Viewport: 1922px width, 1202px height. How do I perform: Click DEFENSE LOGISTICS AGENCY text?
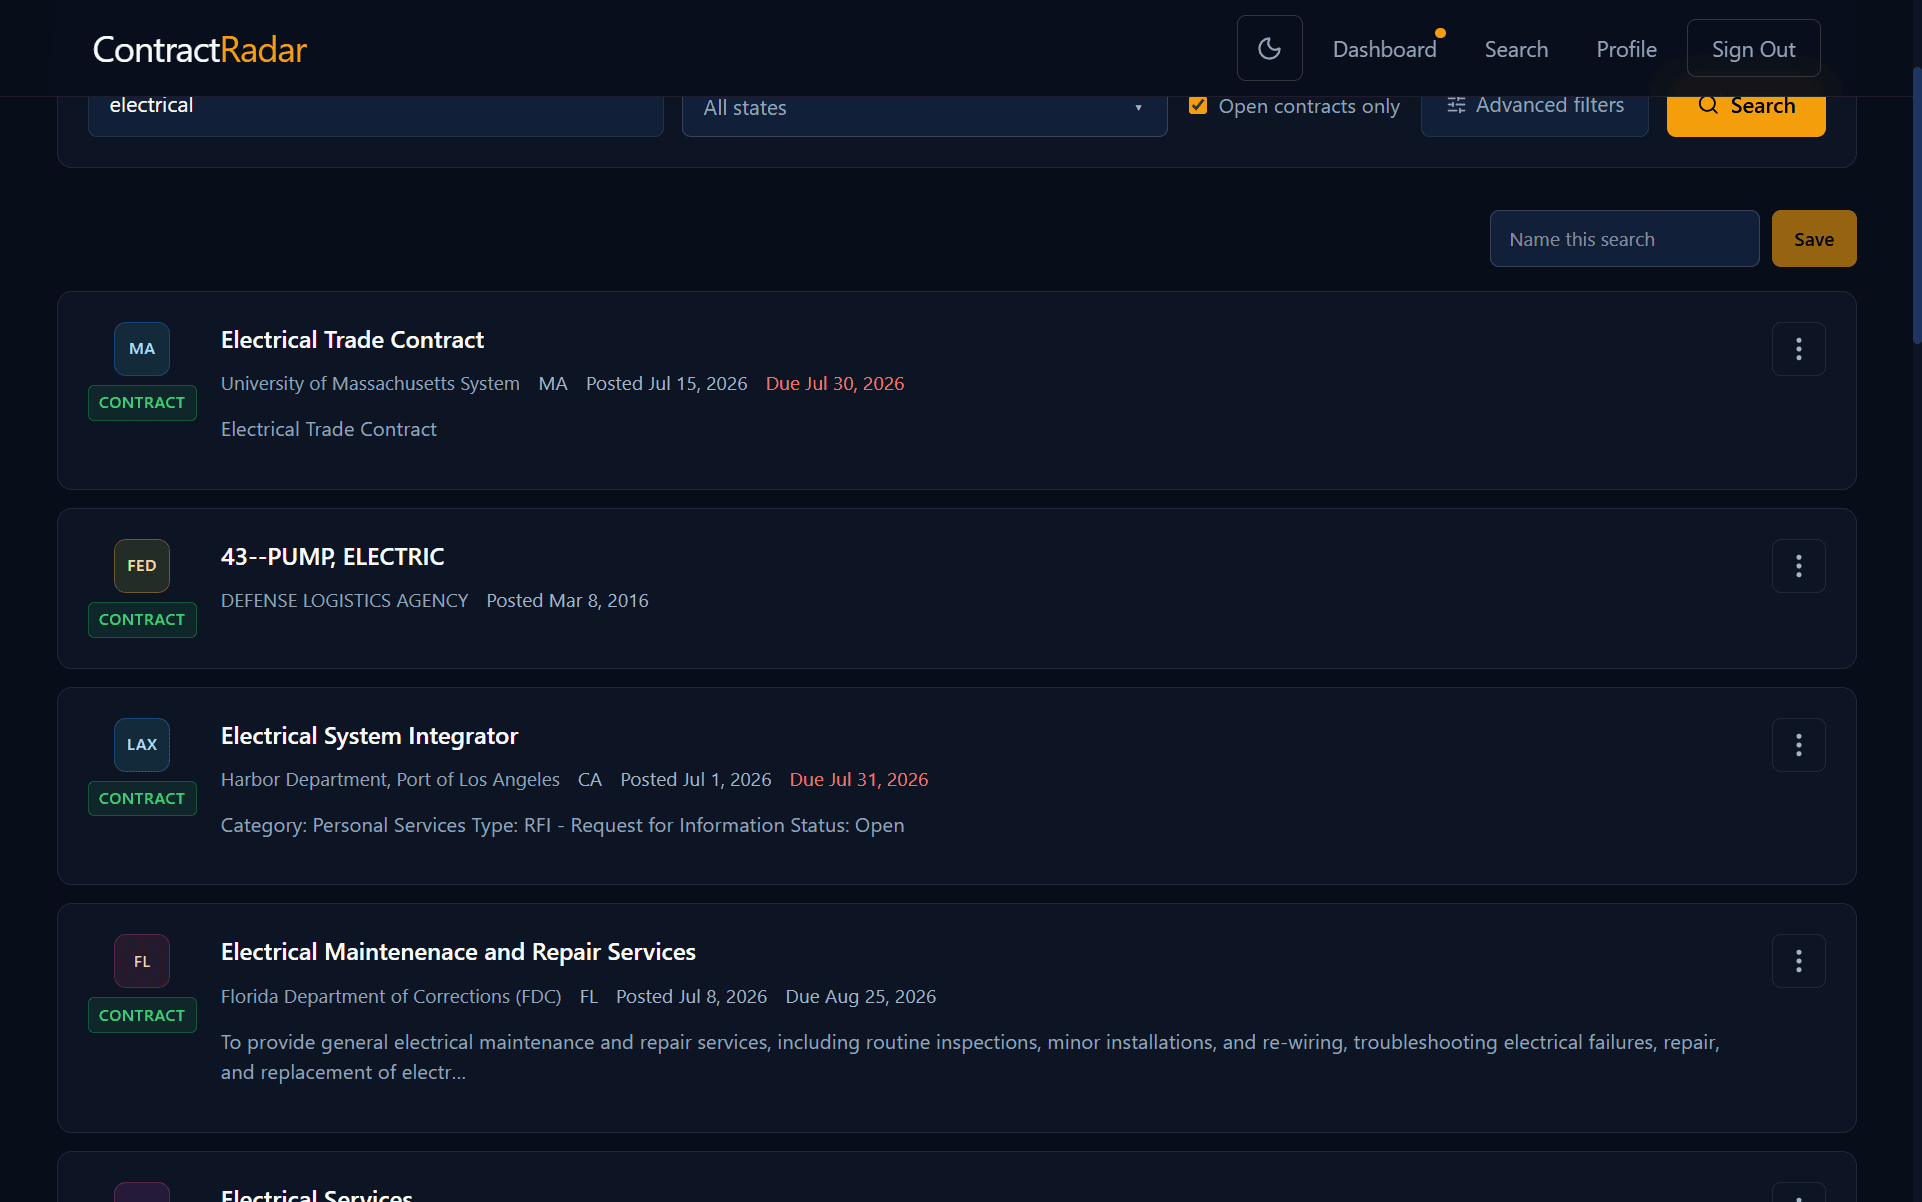(x=344, y=601)
